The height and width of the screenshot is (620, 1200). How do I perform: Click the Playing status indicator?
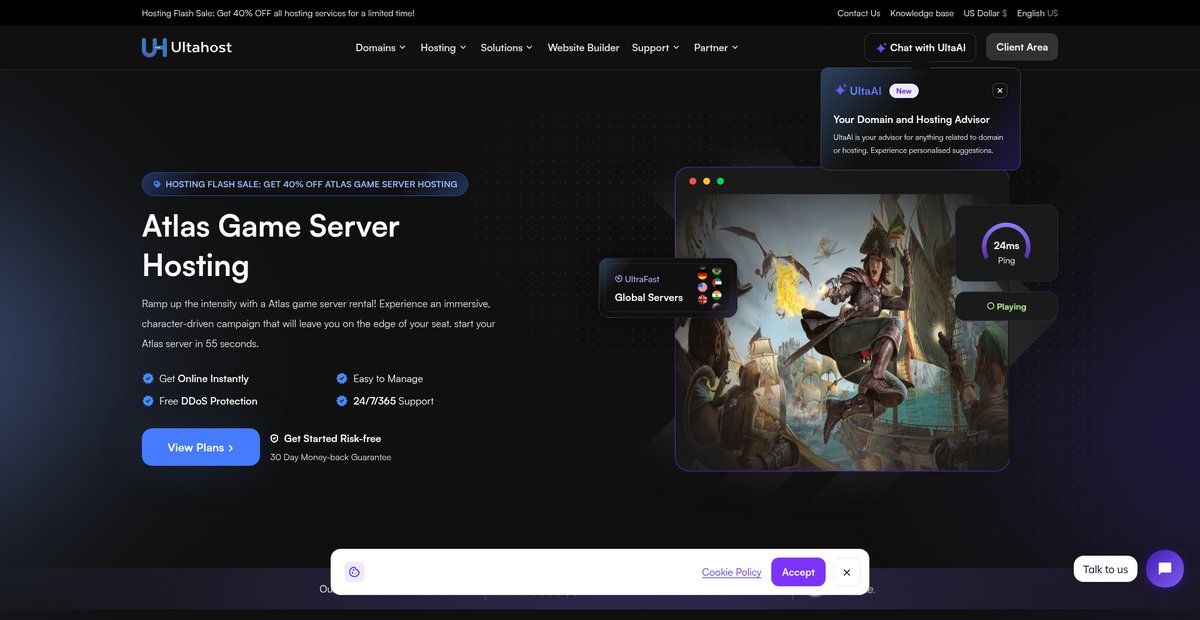coord(1006,306)
